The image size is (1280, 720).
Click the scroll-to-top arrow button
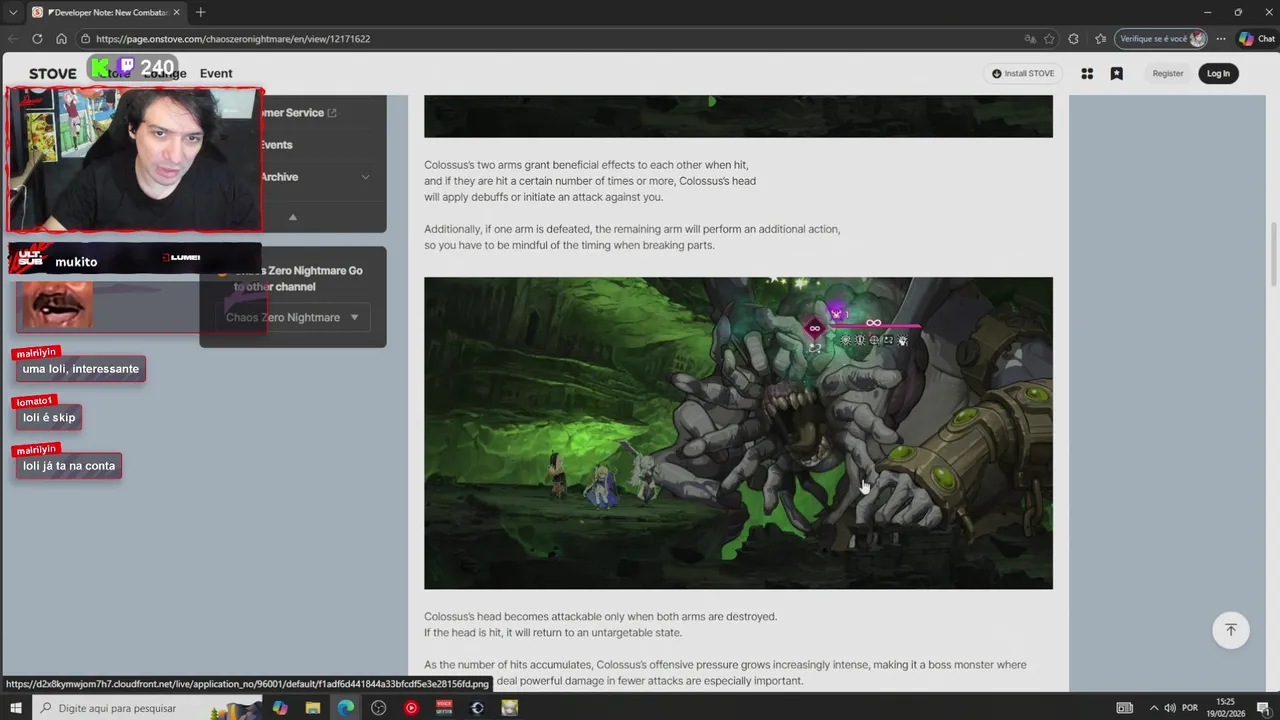click(1231, 630)
